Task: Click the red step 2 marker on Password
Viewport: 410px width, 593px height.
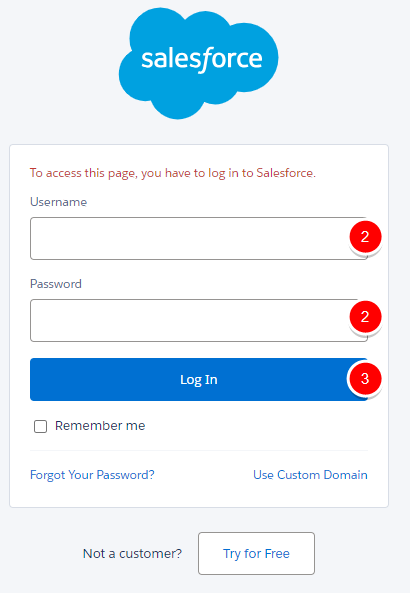Action: [365, 317]
